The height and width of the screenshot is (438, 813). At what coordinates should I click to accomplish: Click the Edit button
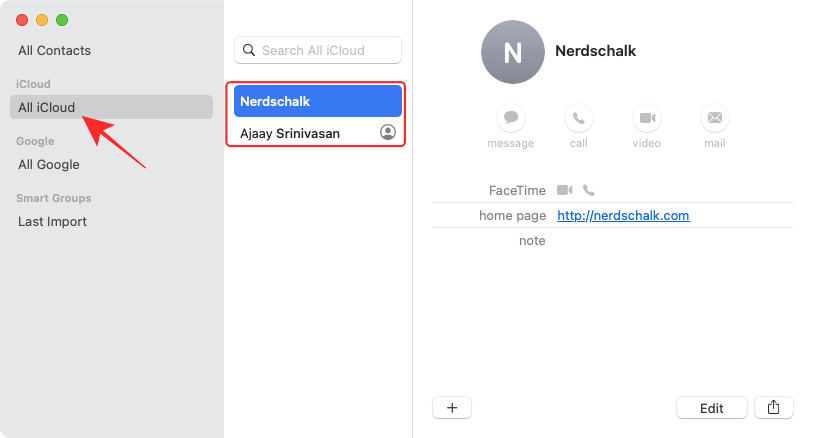[x=711, y=407]
